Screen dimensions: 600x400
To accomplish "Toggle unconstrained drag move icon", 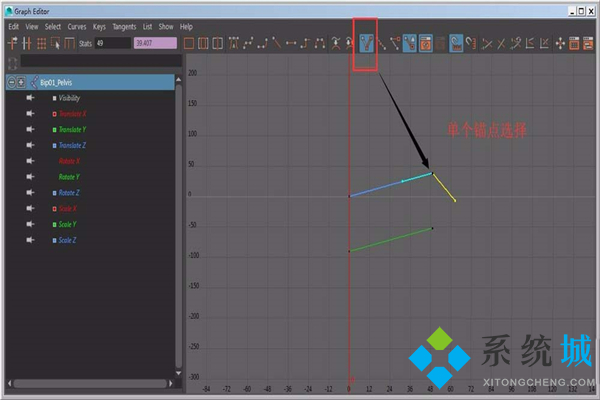I will (560, 43).
